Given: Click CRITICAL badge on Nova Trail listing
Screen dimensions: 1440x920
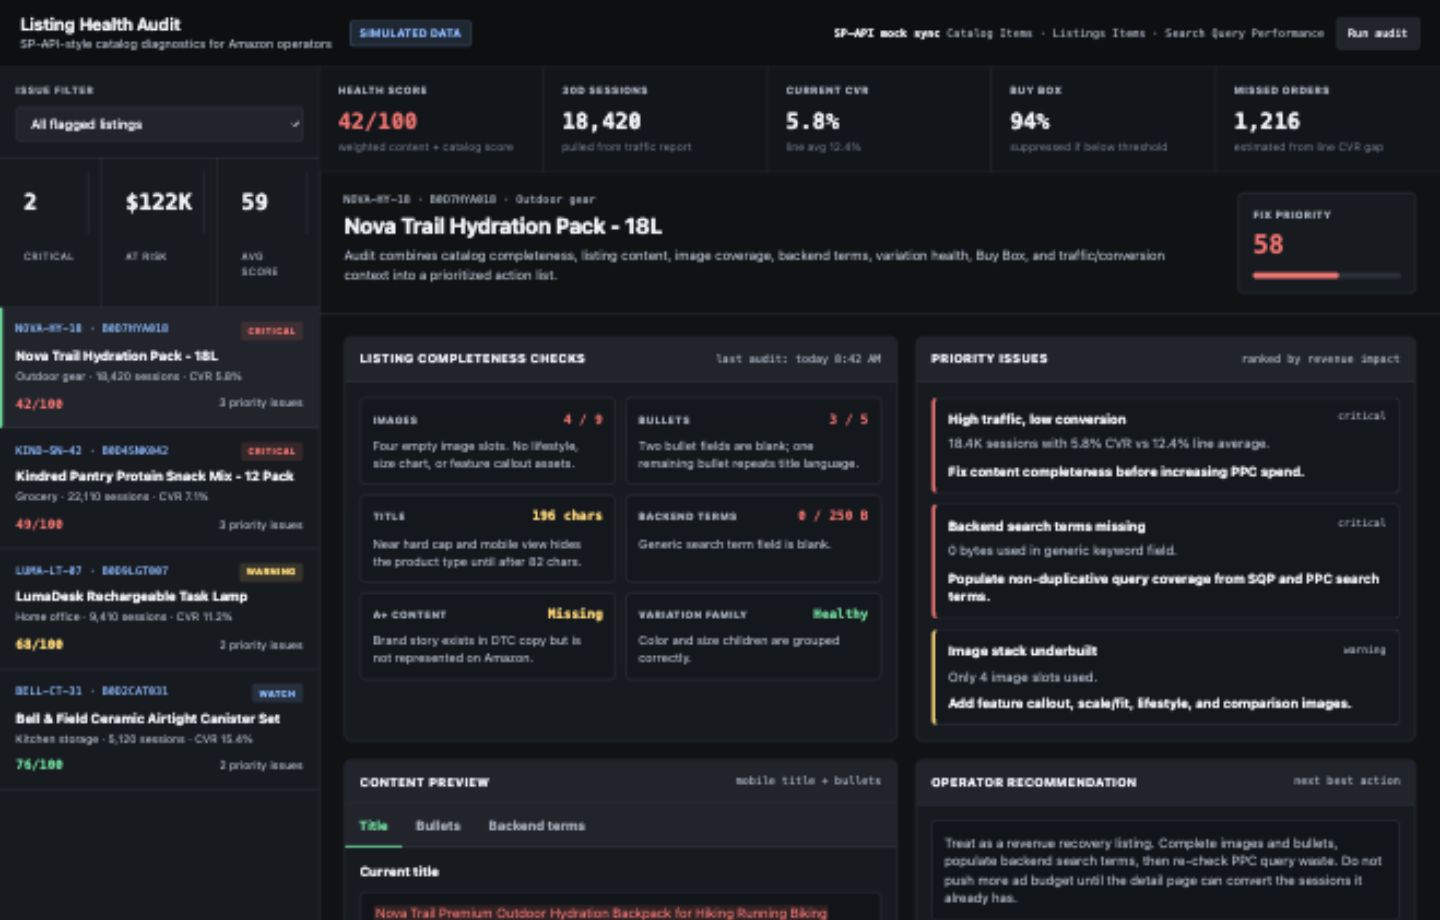Looking at the screenshot, I should (271, 330).
